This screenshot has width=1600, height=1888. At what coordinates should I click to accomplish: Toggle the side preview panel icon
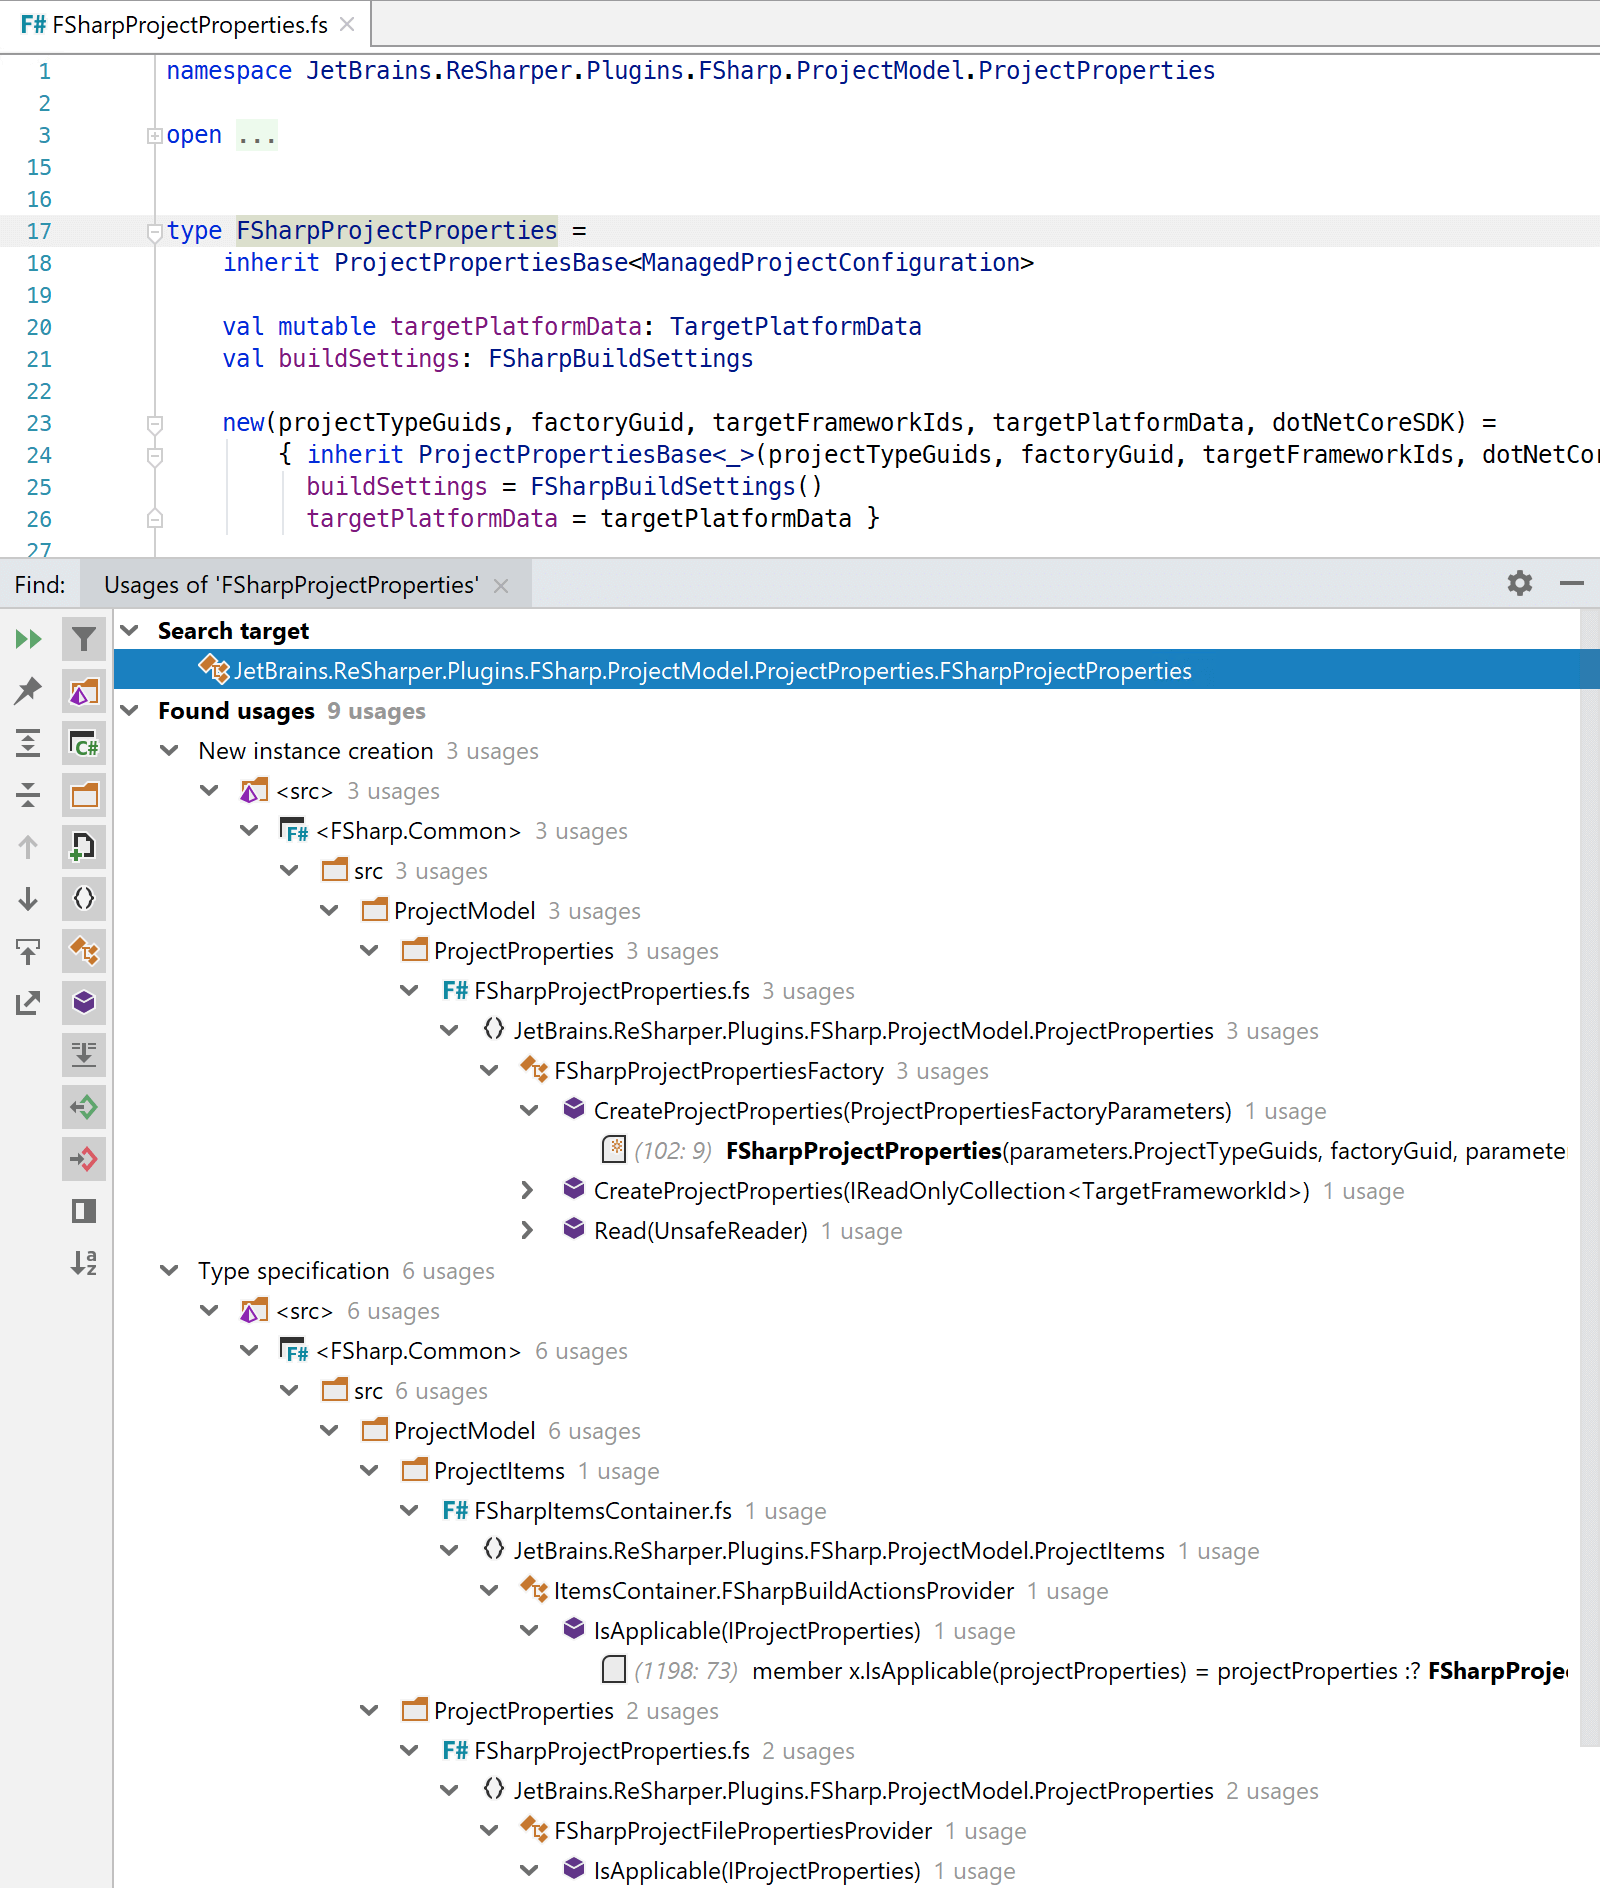pos(84,1211)
